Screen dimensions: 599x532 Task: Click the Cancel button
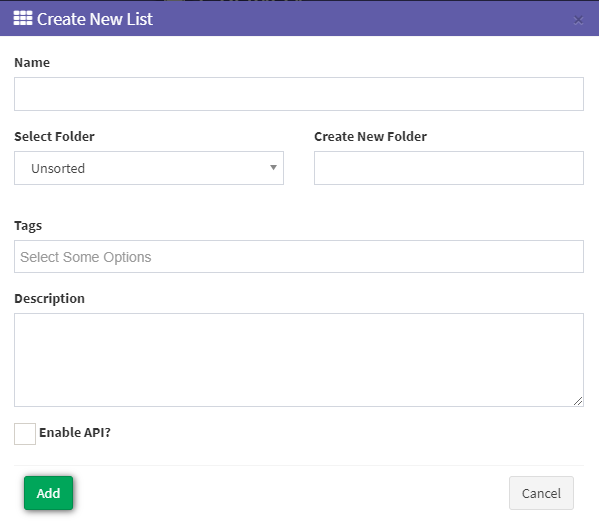[x=541, y=493]
